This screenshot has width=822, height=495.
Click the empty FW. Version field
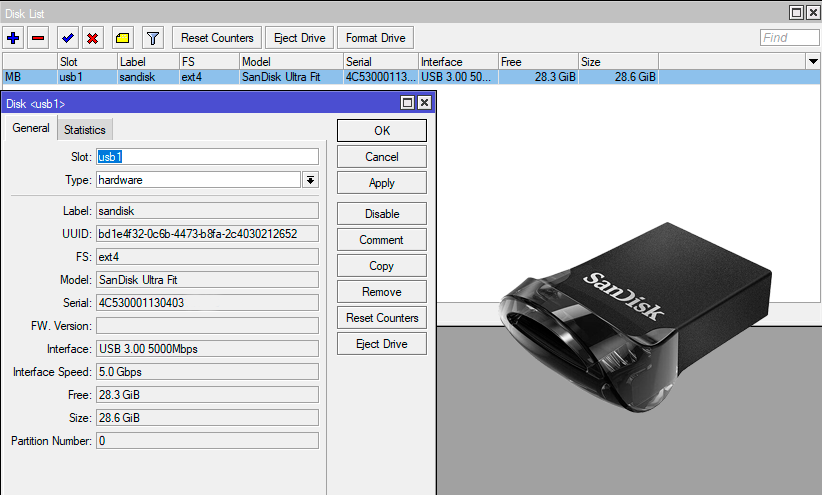point(207,326)
